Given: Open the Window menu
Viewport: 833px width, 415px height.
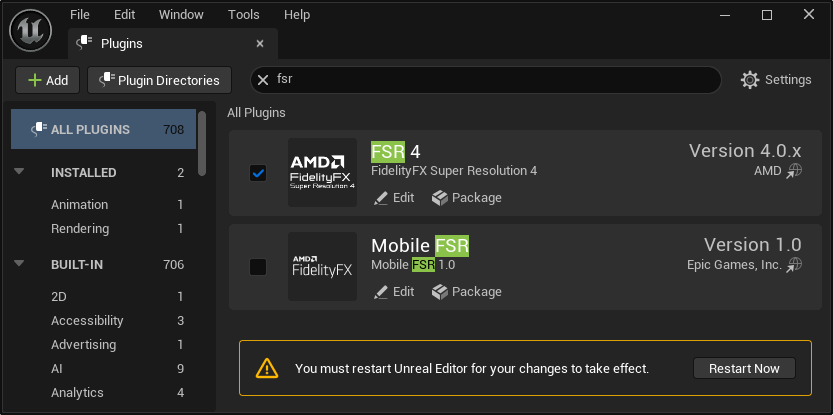Looking at the screenshot, I should tap(180, 15).
